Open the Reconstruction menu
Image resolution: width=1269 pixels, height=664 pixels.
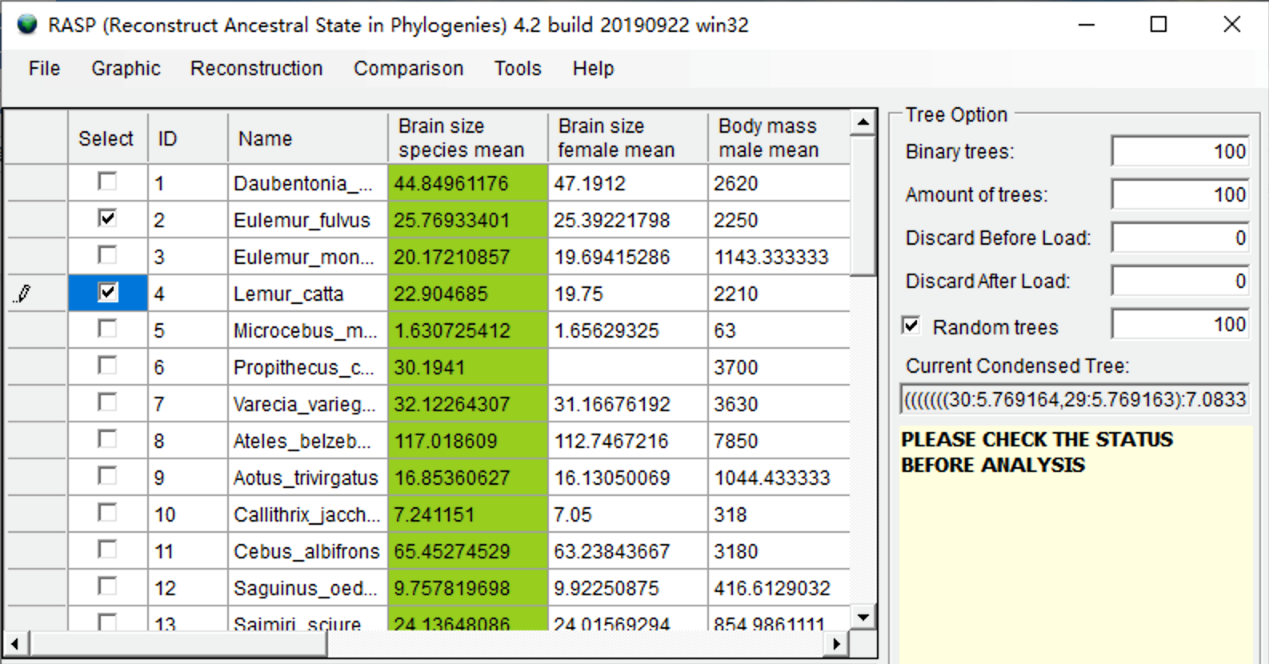coord(256,68)
